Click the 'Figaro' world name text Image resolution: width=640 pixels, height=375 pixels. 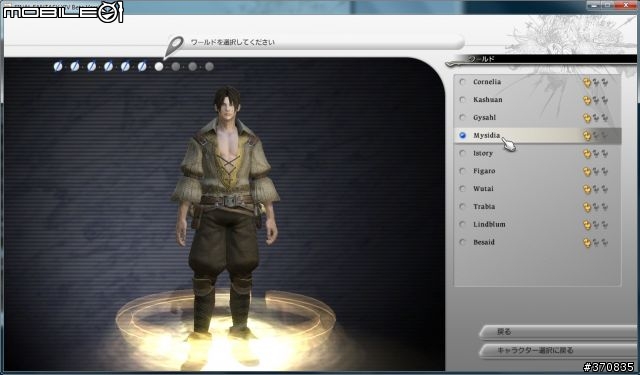[x=484, y=171]
